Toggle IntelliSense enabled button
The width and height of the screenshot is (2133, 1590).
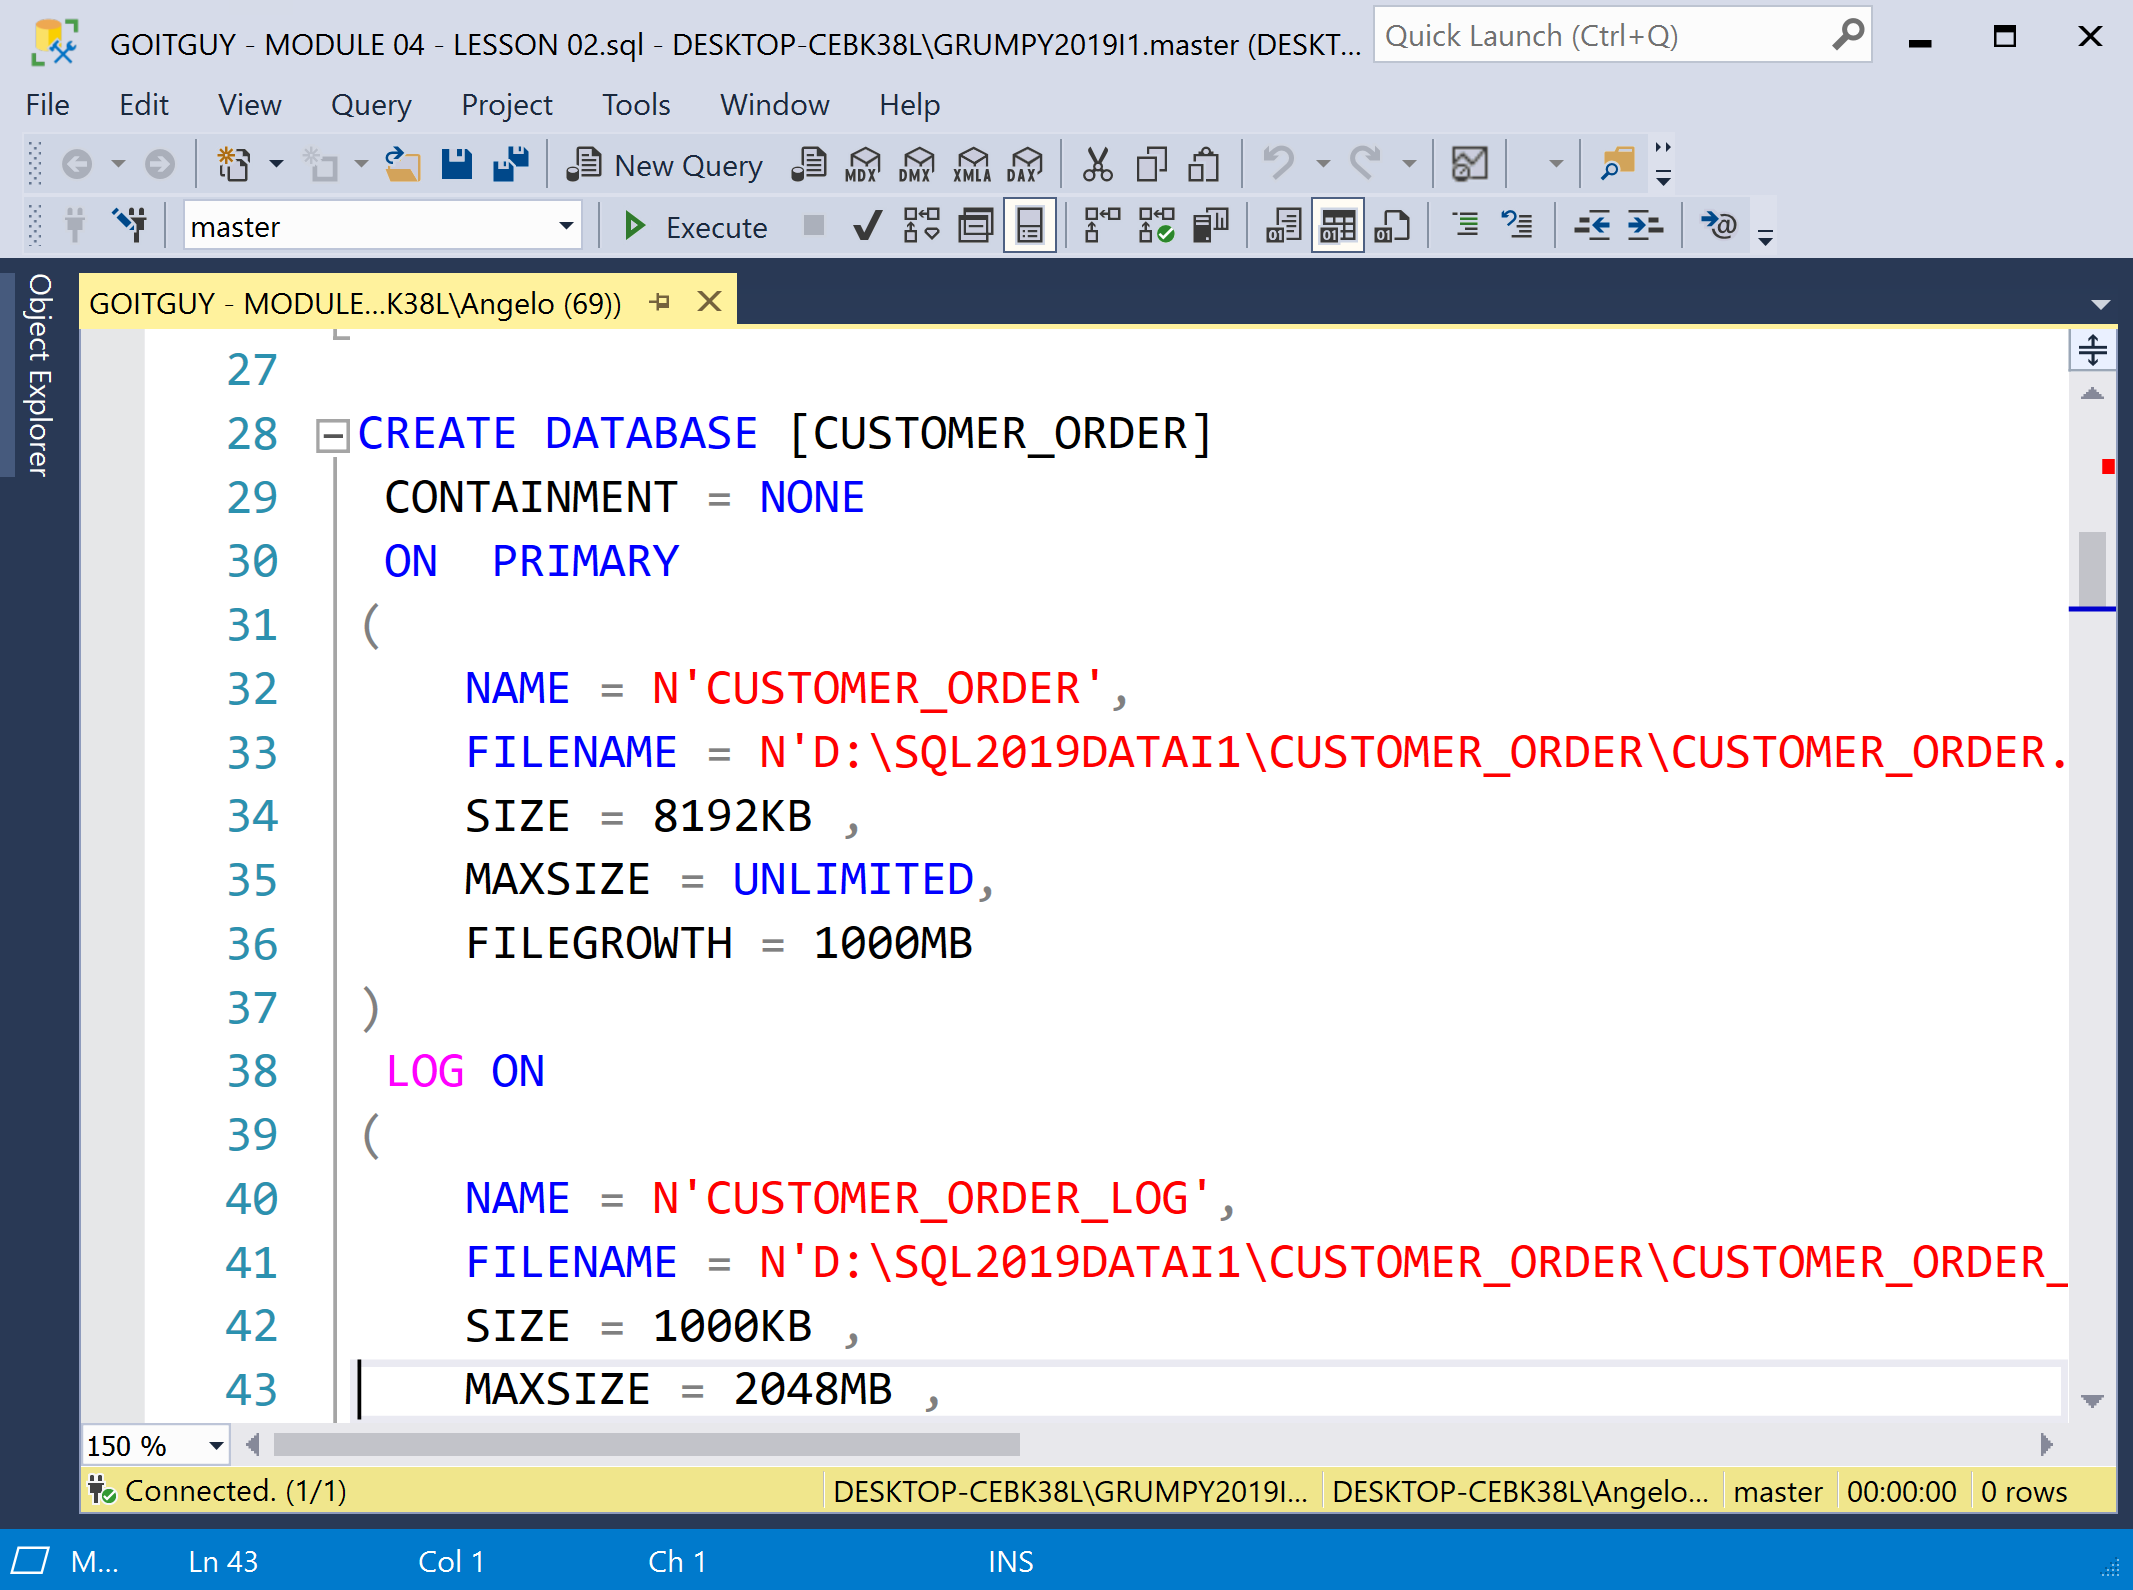[x=1029, y=226]
